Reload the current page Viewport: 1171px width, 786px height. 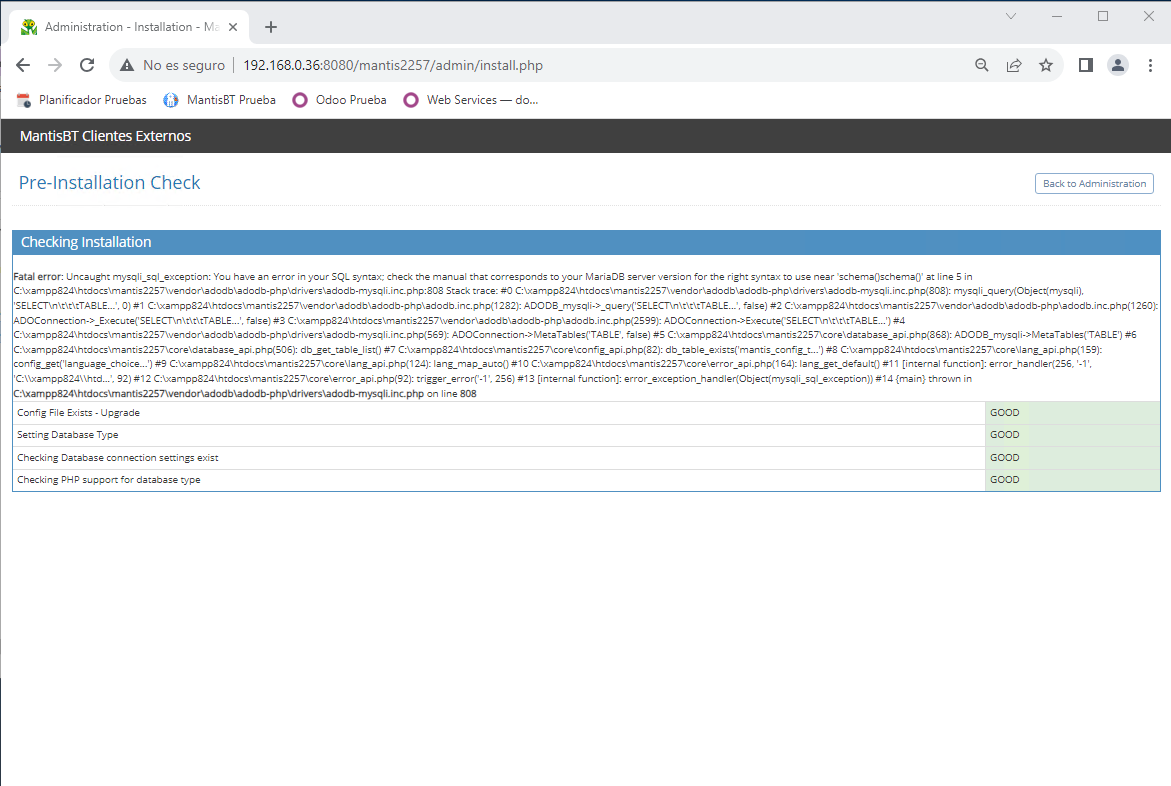[87, 65]
